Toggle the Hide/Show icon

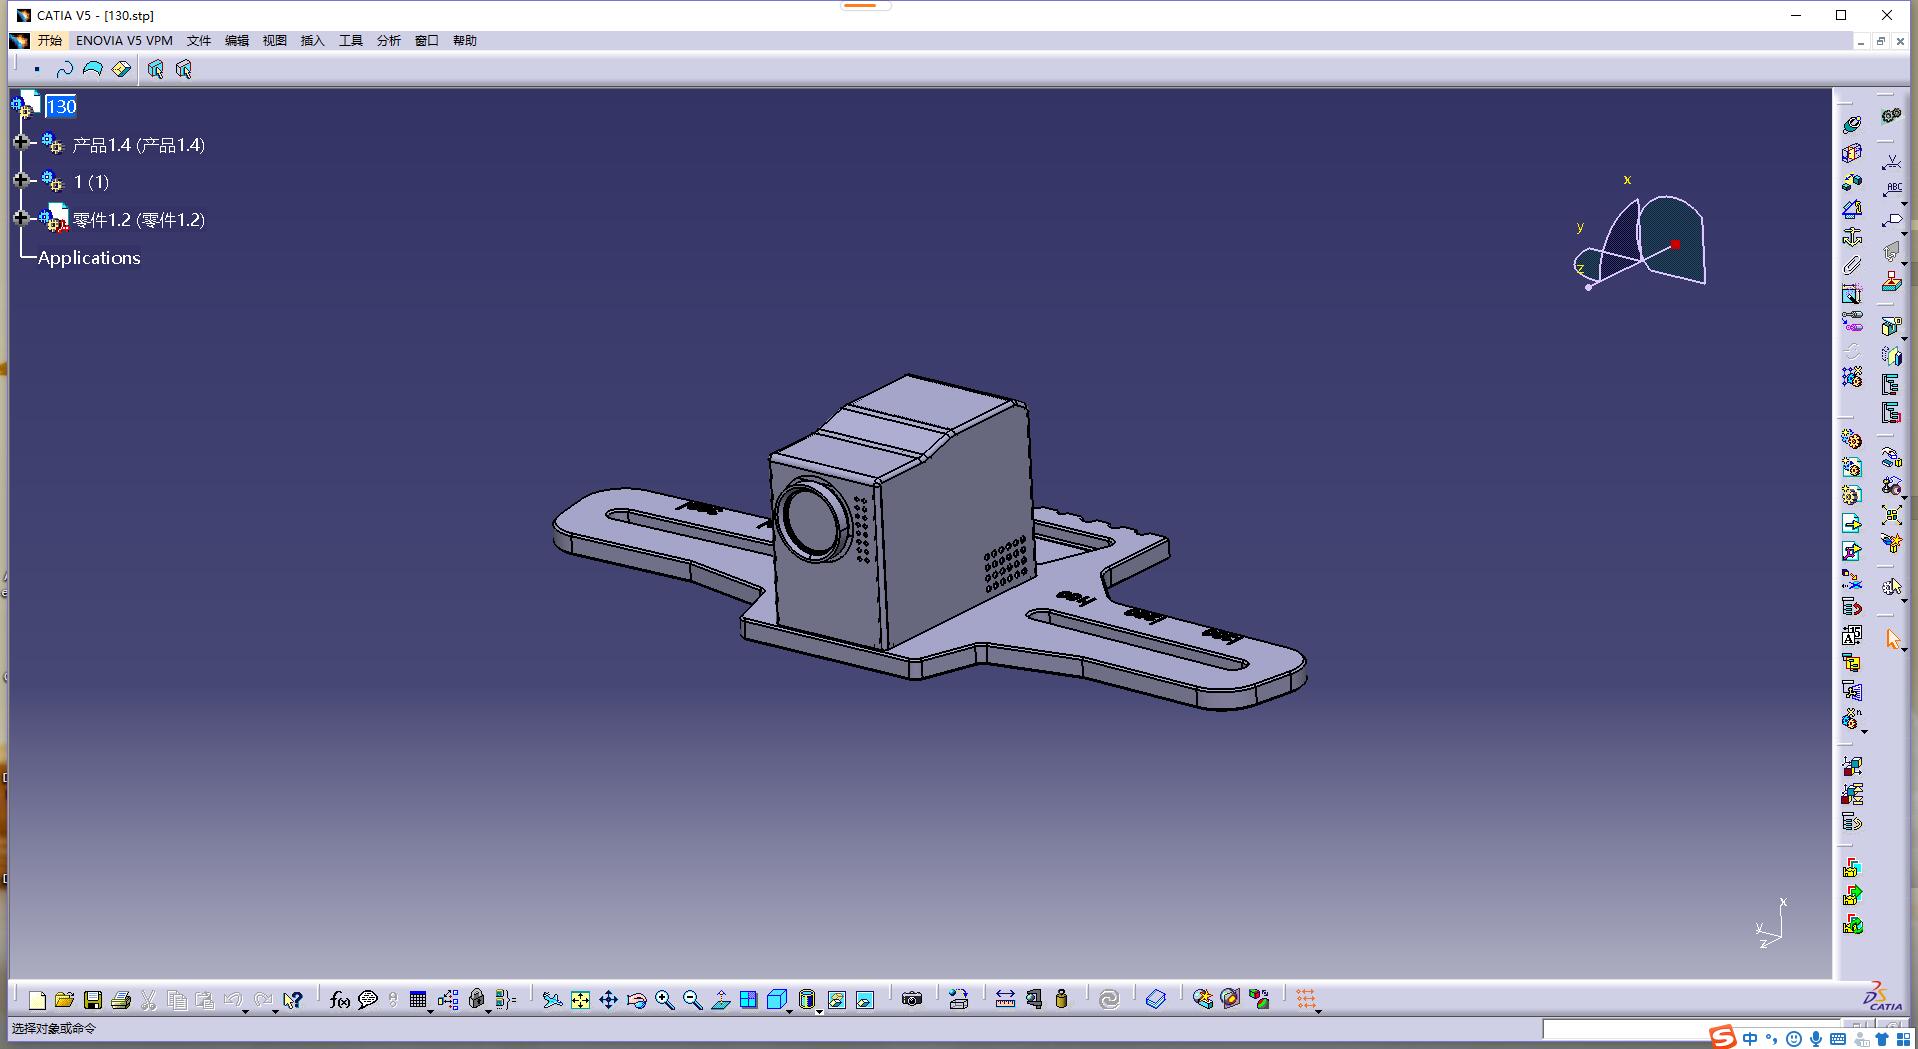pos(837,1000)
